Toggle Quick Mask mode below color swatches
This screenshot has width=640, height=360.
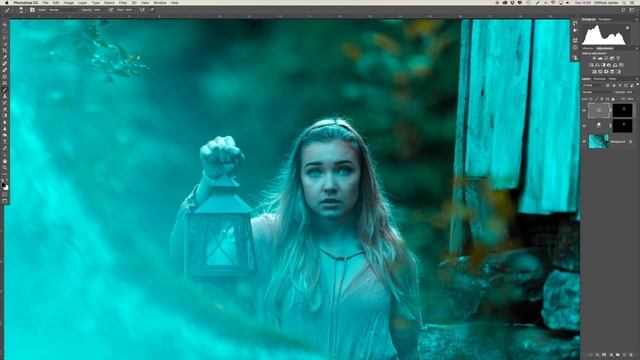click(4, 195)
